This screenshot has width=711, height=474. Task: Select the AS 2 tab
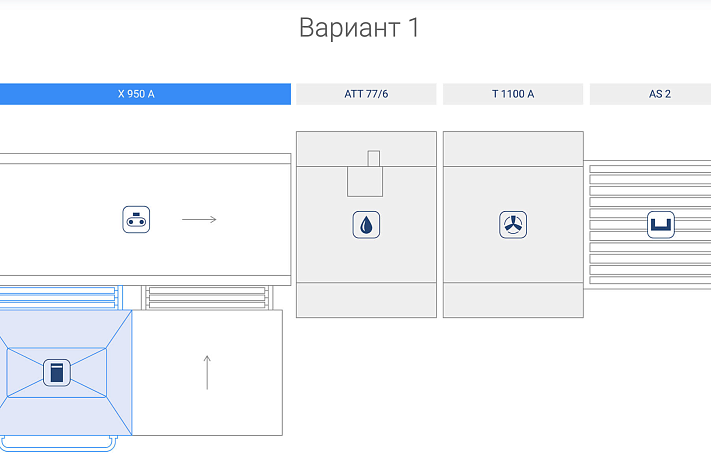point(650,94)
